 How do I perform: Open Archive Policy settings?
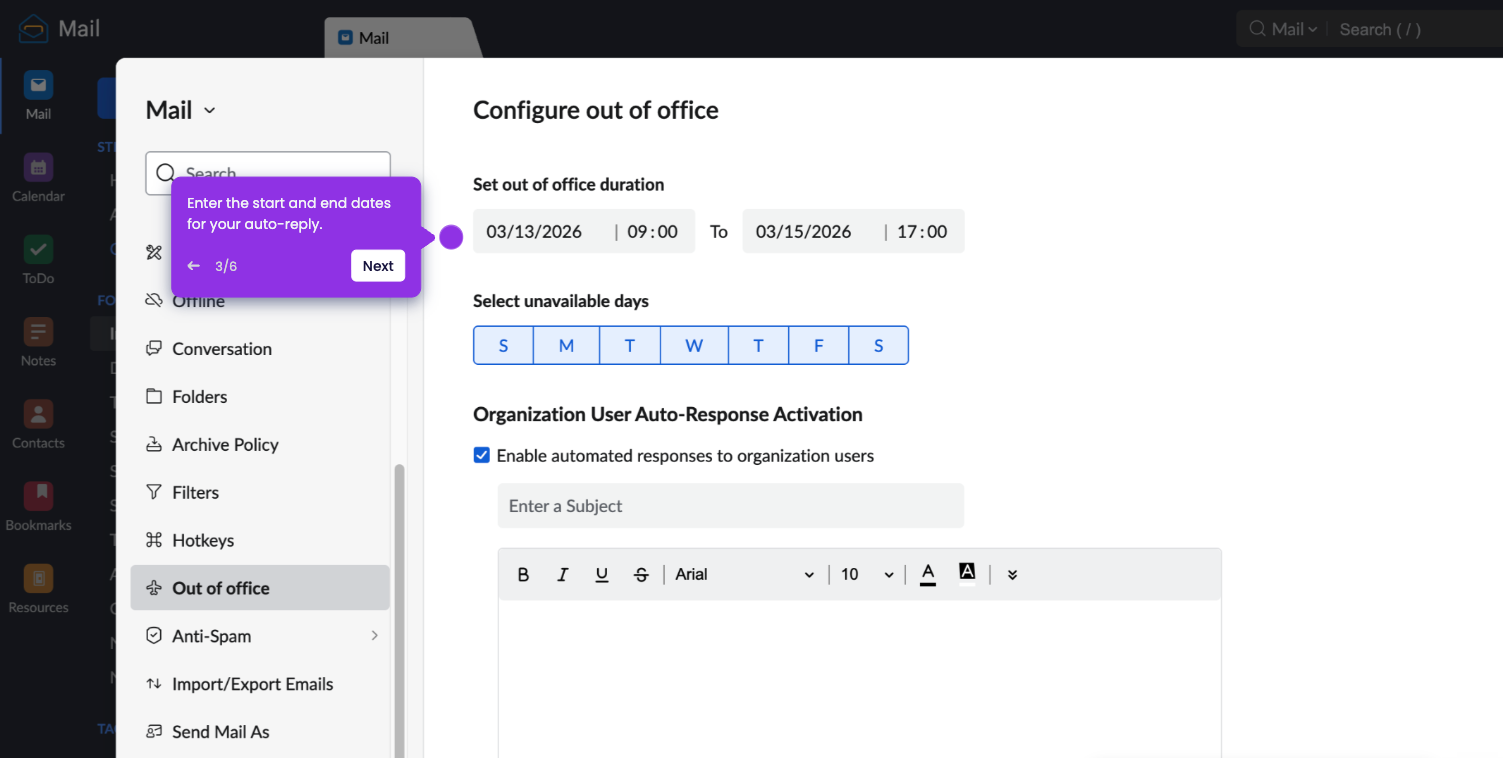(x=260, y=445)
